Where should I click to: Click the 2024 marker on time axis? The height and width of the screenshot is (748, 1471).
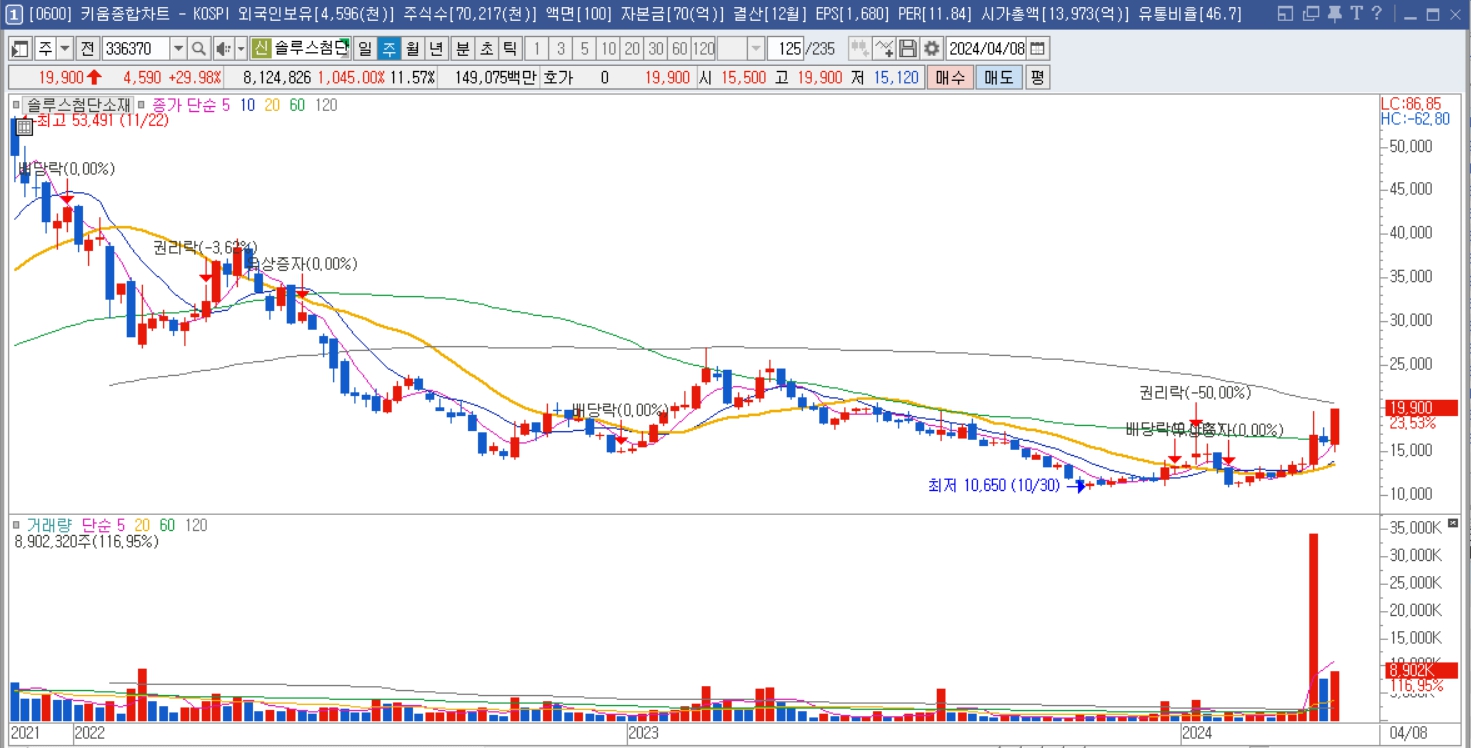[x=1197, y=734]
